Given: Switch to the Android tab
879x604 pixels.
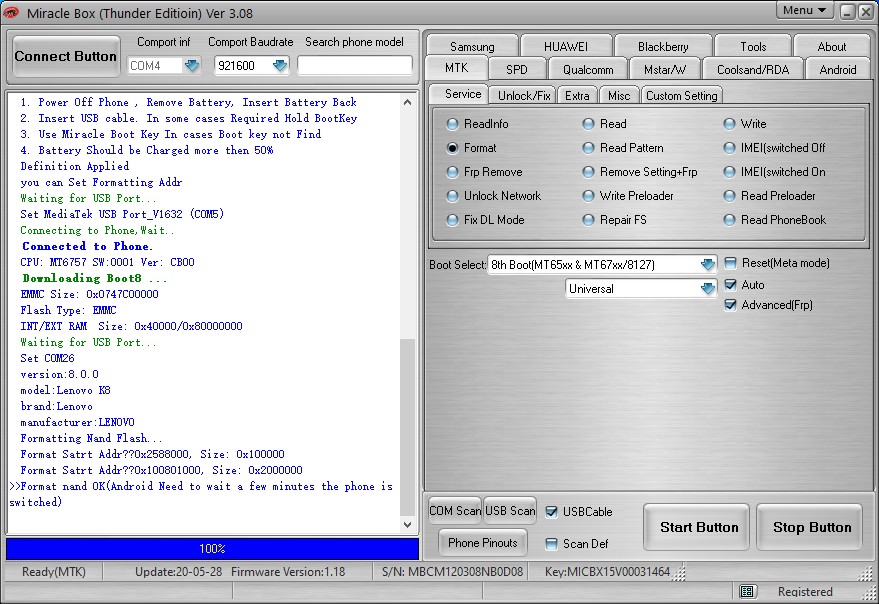Looking at the screenshot, I should click(838, 70).
